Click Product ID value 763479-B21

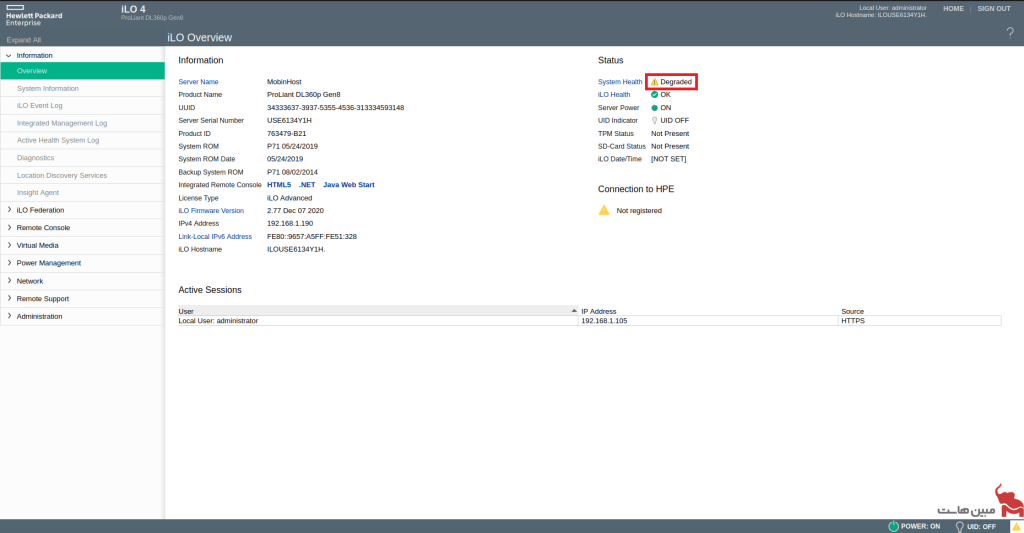tap(286, 133)
